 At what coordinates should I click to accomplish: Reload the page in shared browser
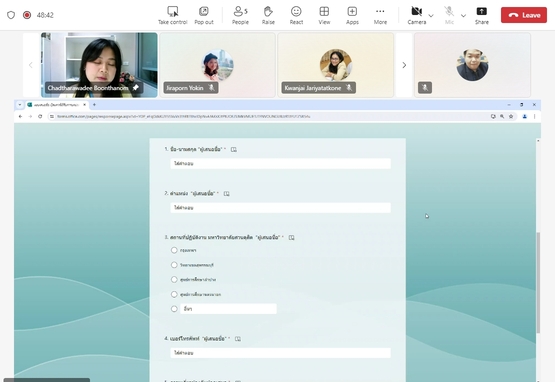(40, 116)
